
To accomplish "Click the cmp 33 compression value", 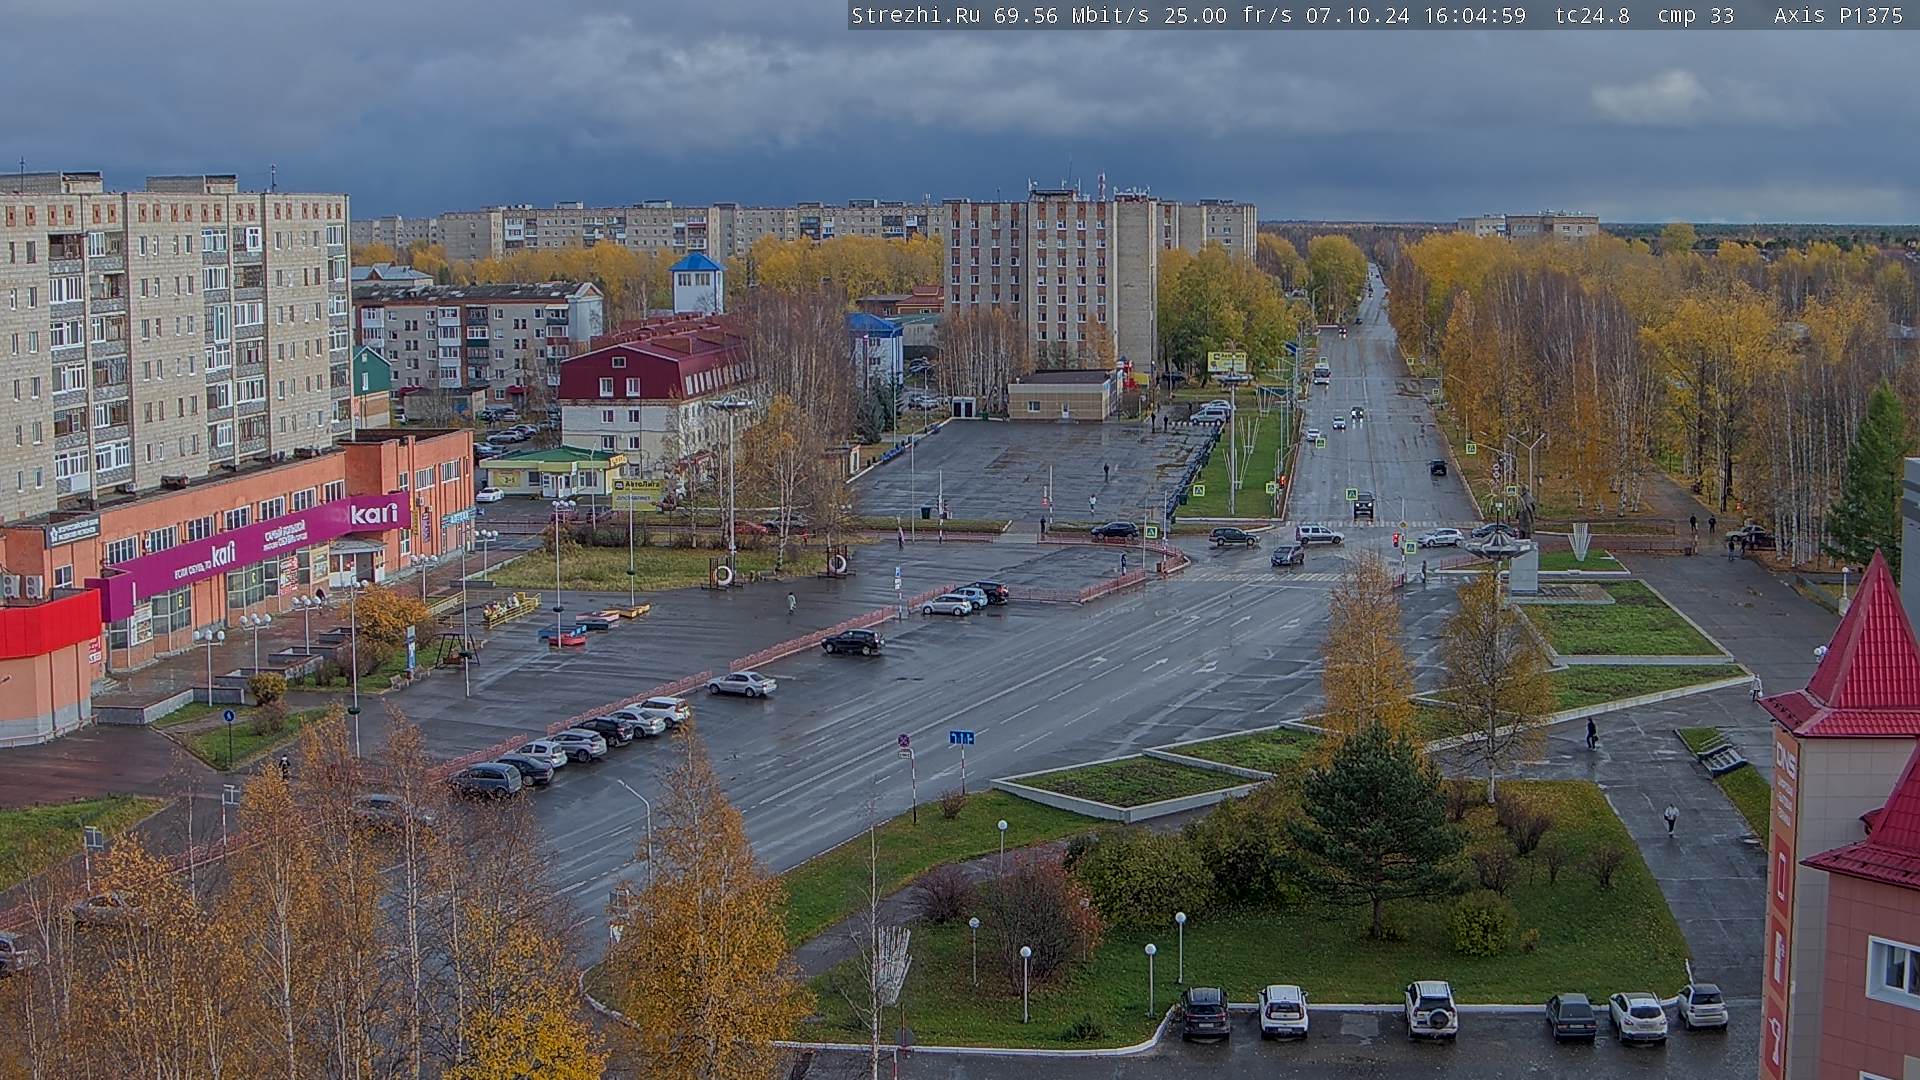I will [1696, 15].
